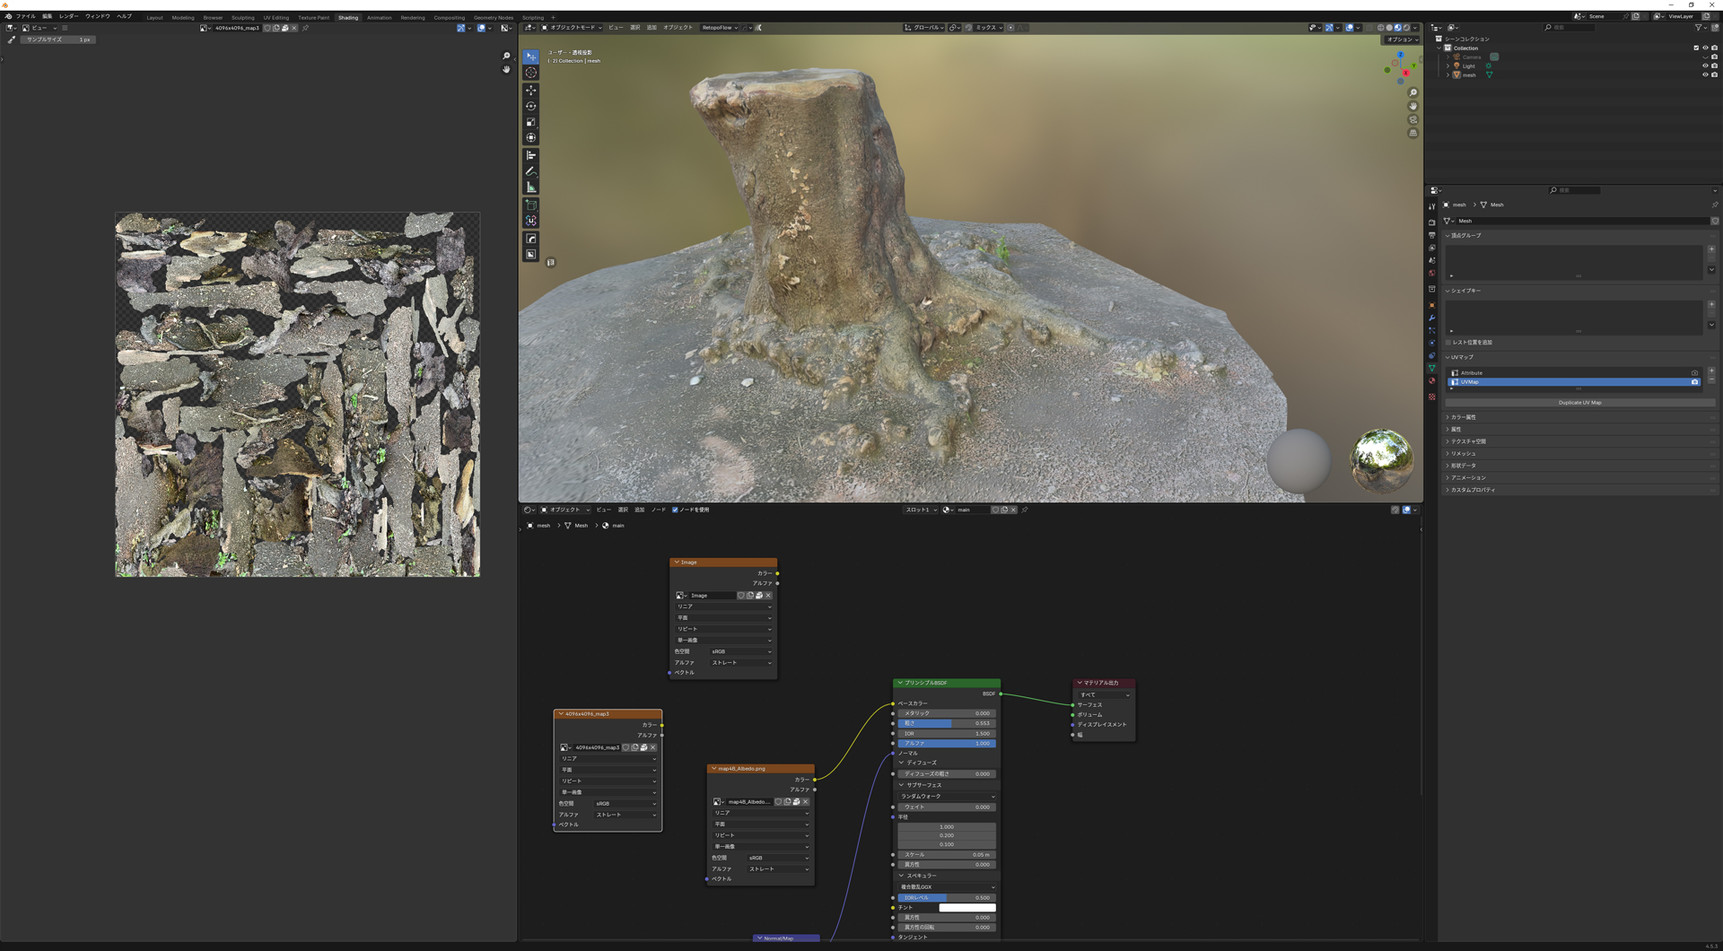Activate the 3D Cursor tool

pyautogui.click(x=531, y=73)
